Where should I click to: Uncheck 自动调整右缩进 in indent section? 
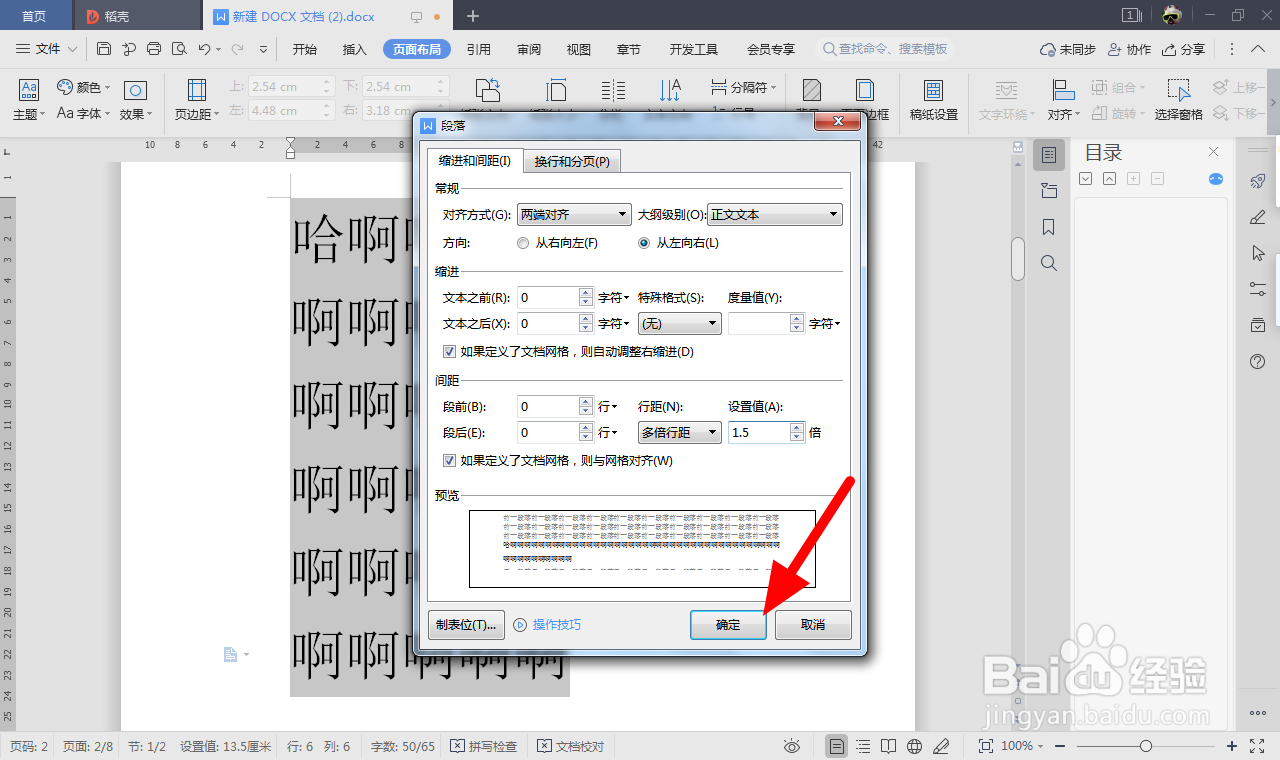pyautogui.click(x=449, y=351)
